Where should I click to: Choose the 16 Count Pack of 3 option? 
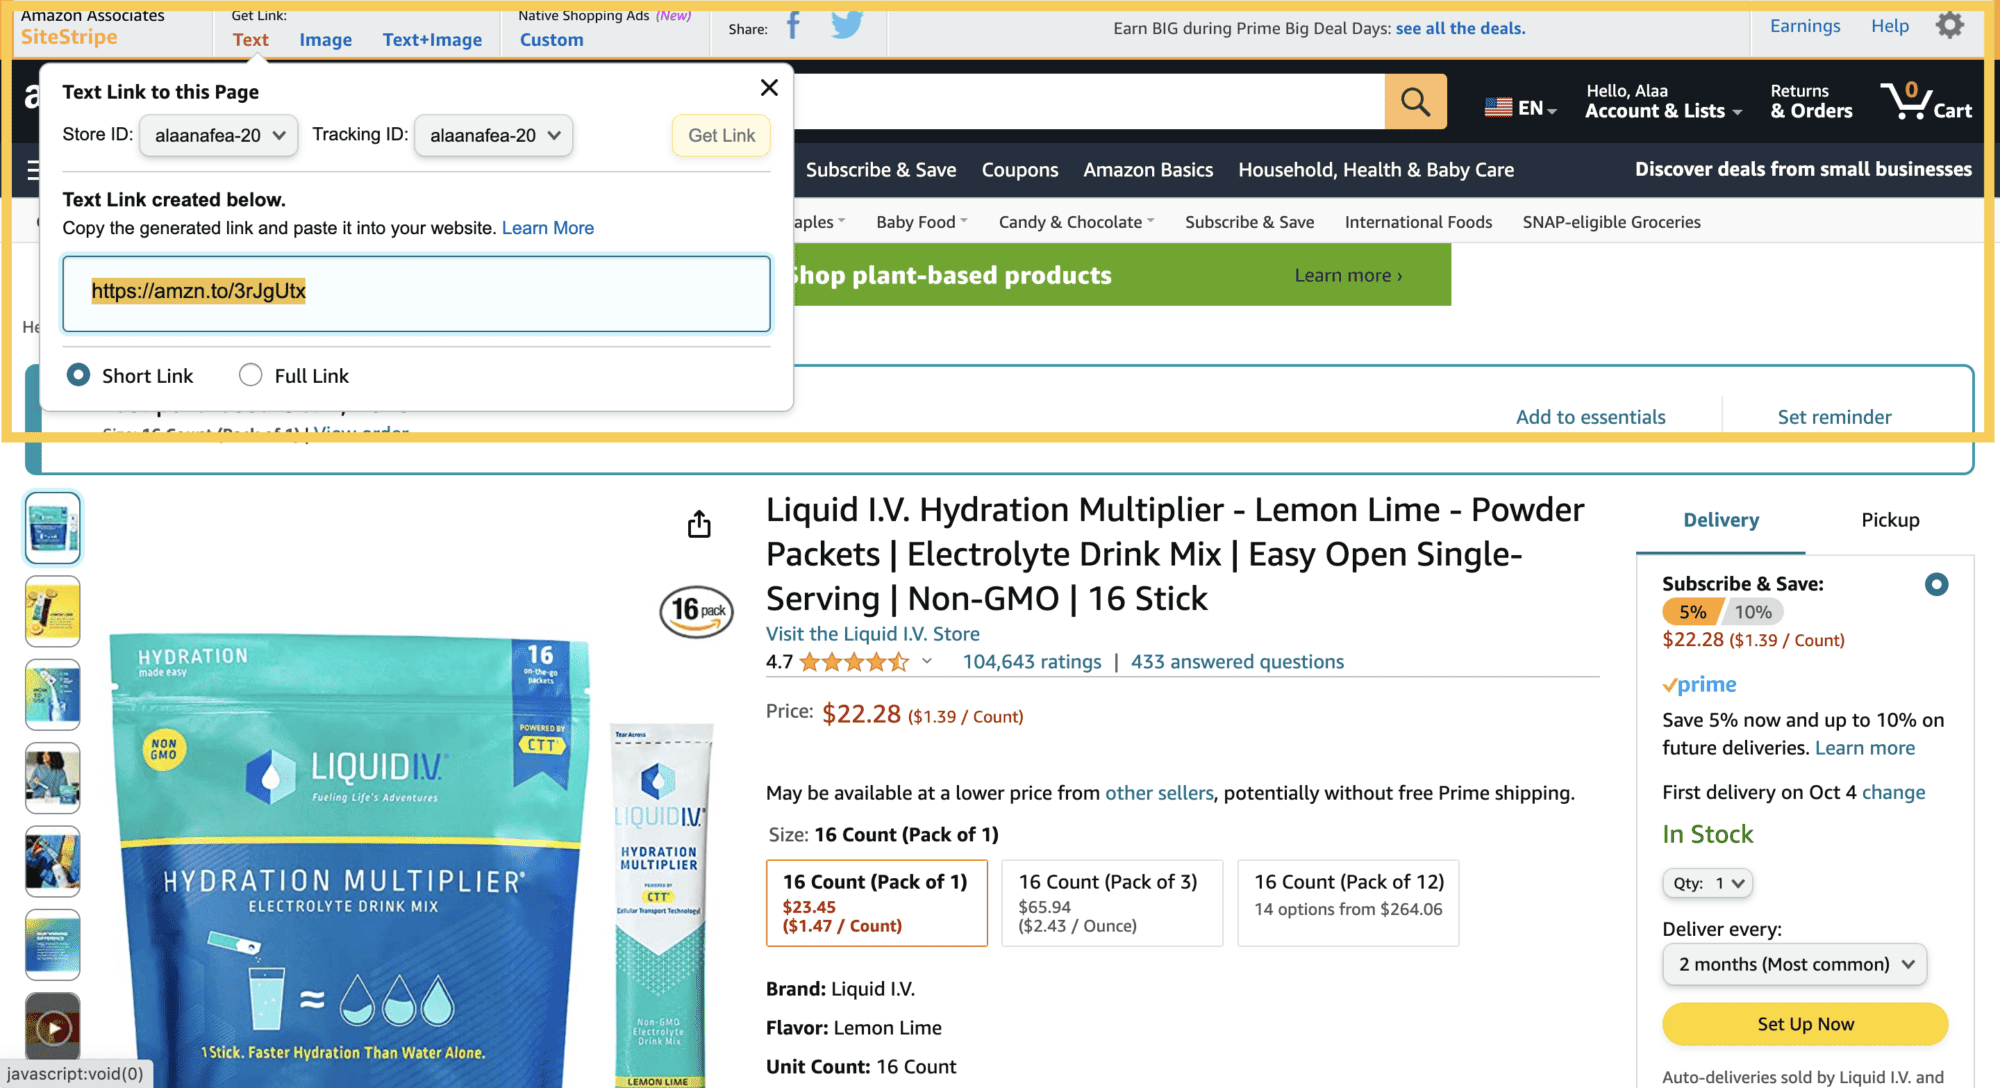point(1111,903)
